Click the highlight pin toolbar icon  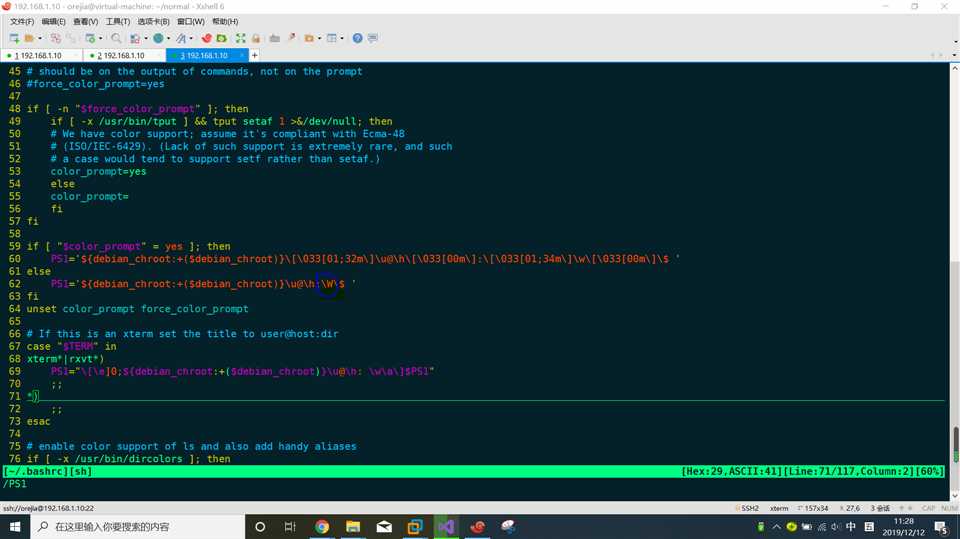292,38
